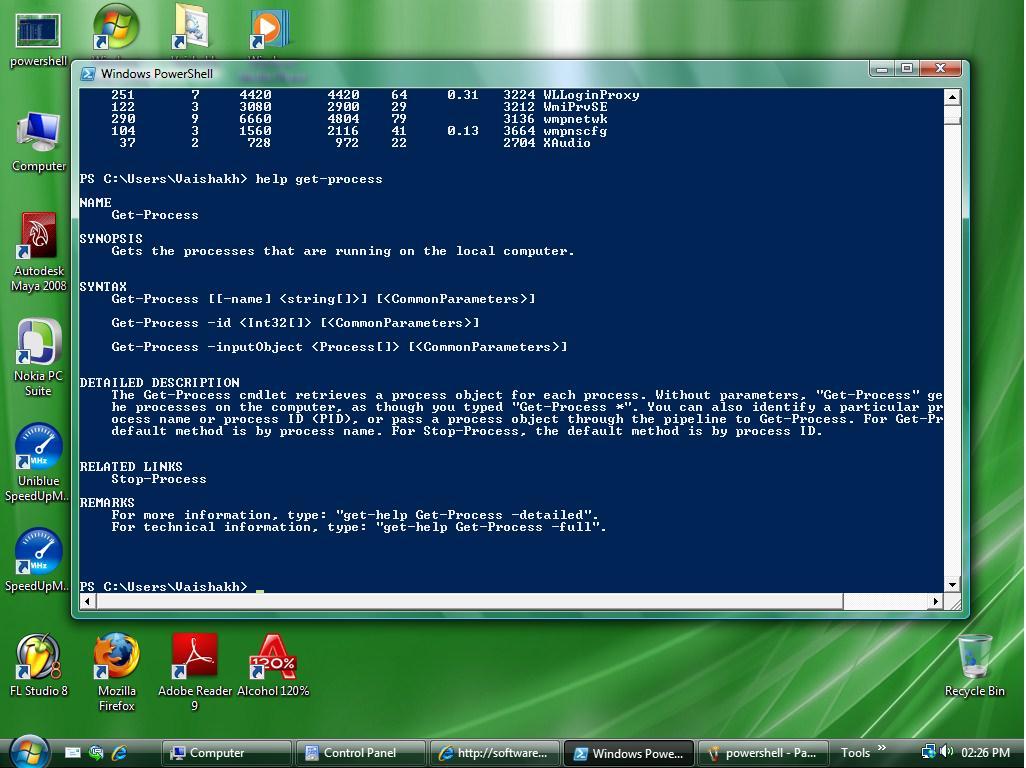Launch FL Studio 8 from desktop
This screenshot has width=1026, height=768.
[38, 658]
